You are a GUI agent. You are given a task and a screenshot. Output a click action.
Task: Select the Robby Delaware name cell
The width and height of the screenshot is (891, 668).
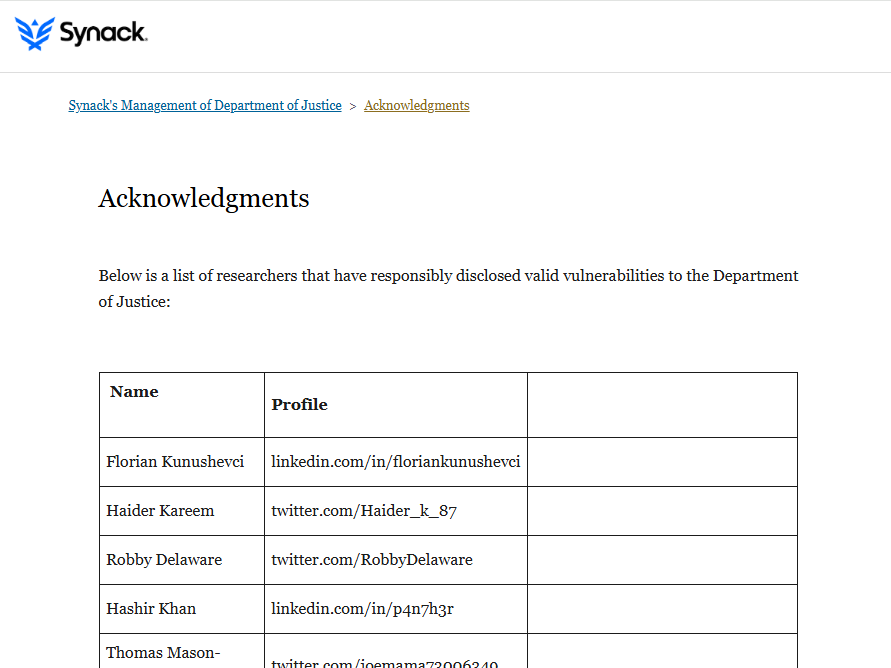(x=182, y=560)
